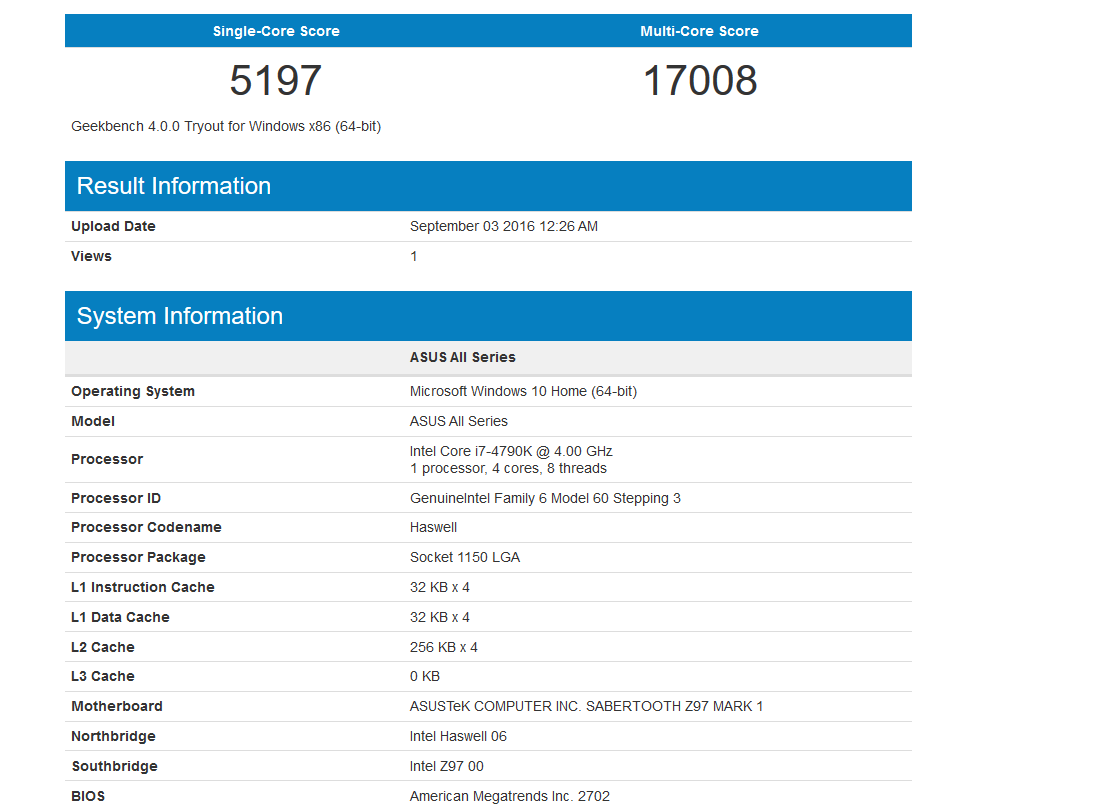Viewport: 1094px width, 810px height.
Task: Click the Processor Codename label
Action: coord(146,527)
